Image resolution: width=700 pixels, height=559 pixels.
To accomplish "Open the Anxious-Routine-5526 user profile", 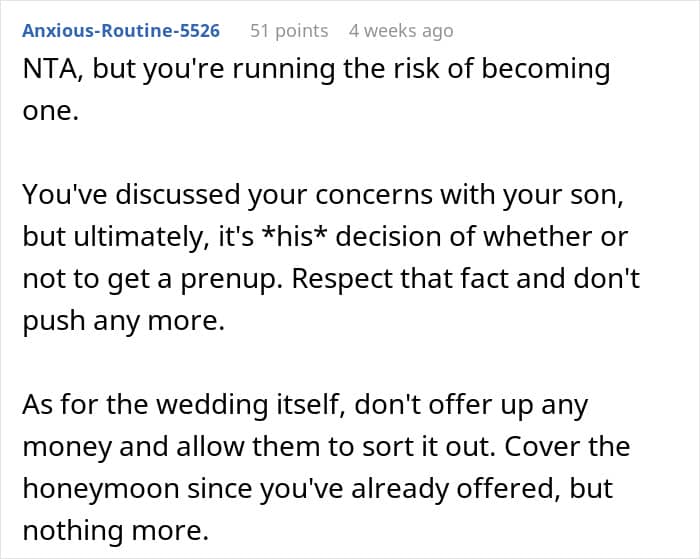I will [x=121, y=31].
